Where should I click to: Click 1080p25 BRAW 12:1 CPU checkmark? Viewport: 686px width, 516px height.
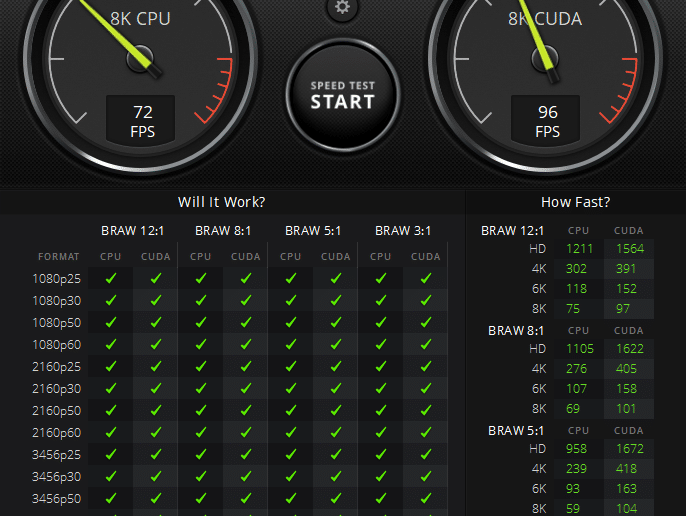point(111,278)
